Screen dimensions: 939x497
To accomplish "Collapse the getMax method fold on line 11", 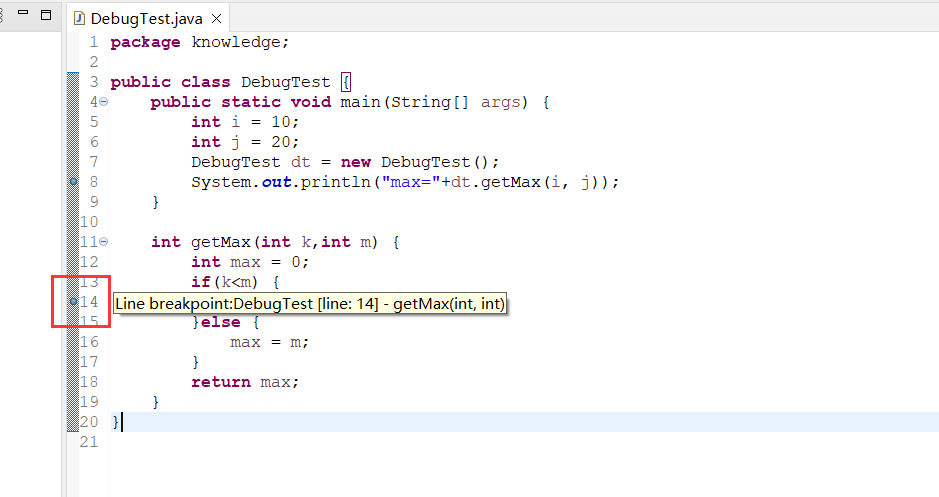I will click(x=104, y=242).
